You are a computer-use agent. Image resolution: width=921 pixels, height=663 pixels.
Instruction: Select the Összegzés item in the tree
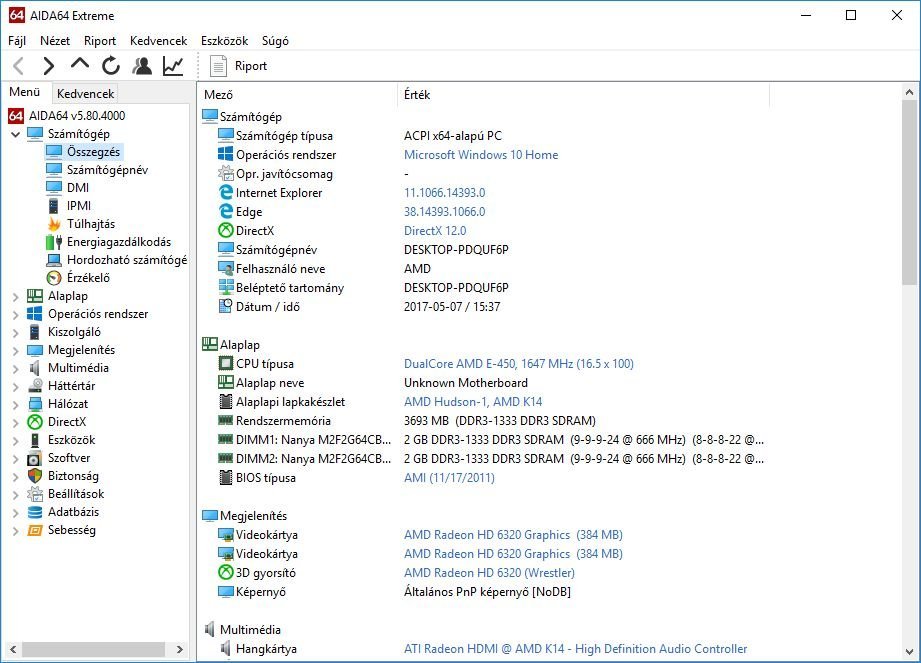[93, 152]
